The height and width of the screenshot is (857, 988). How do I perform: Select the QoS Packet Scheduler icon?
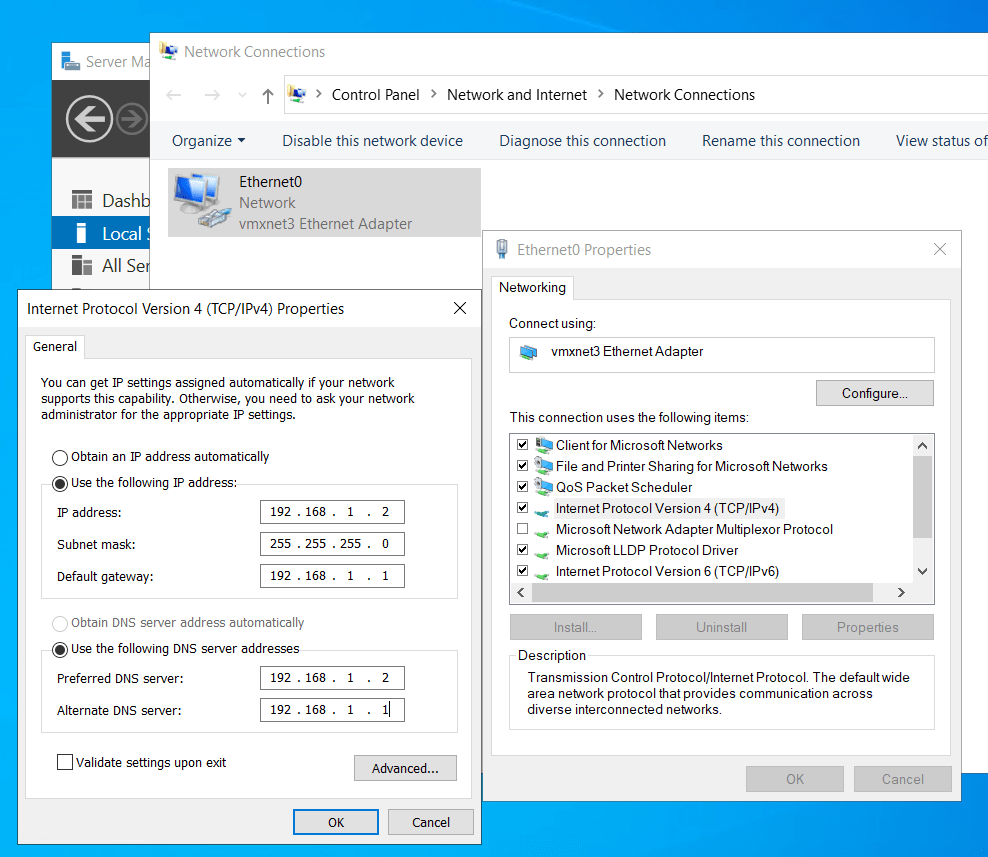[544, 487]
